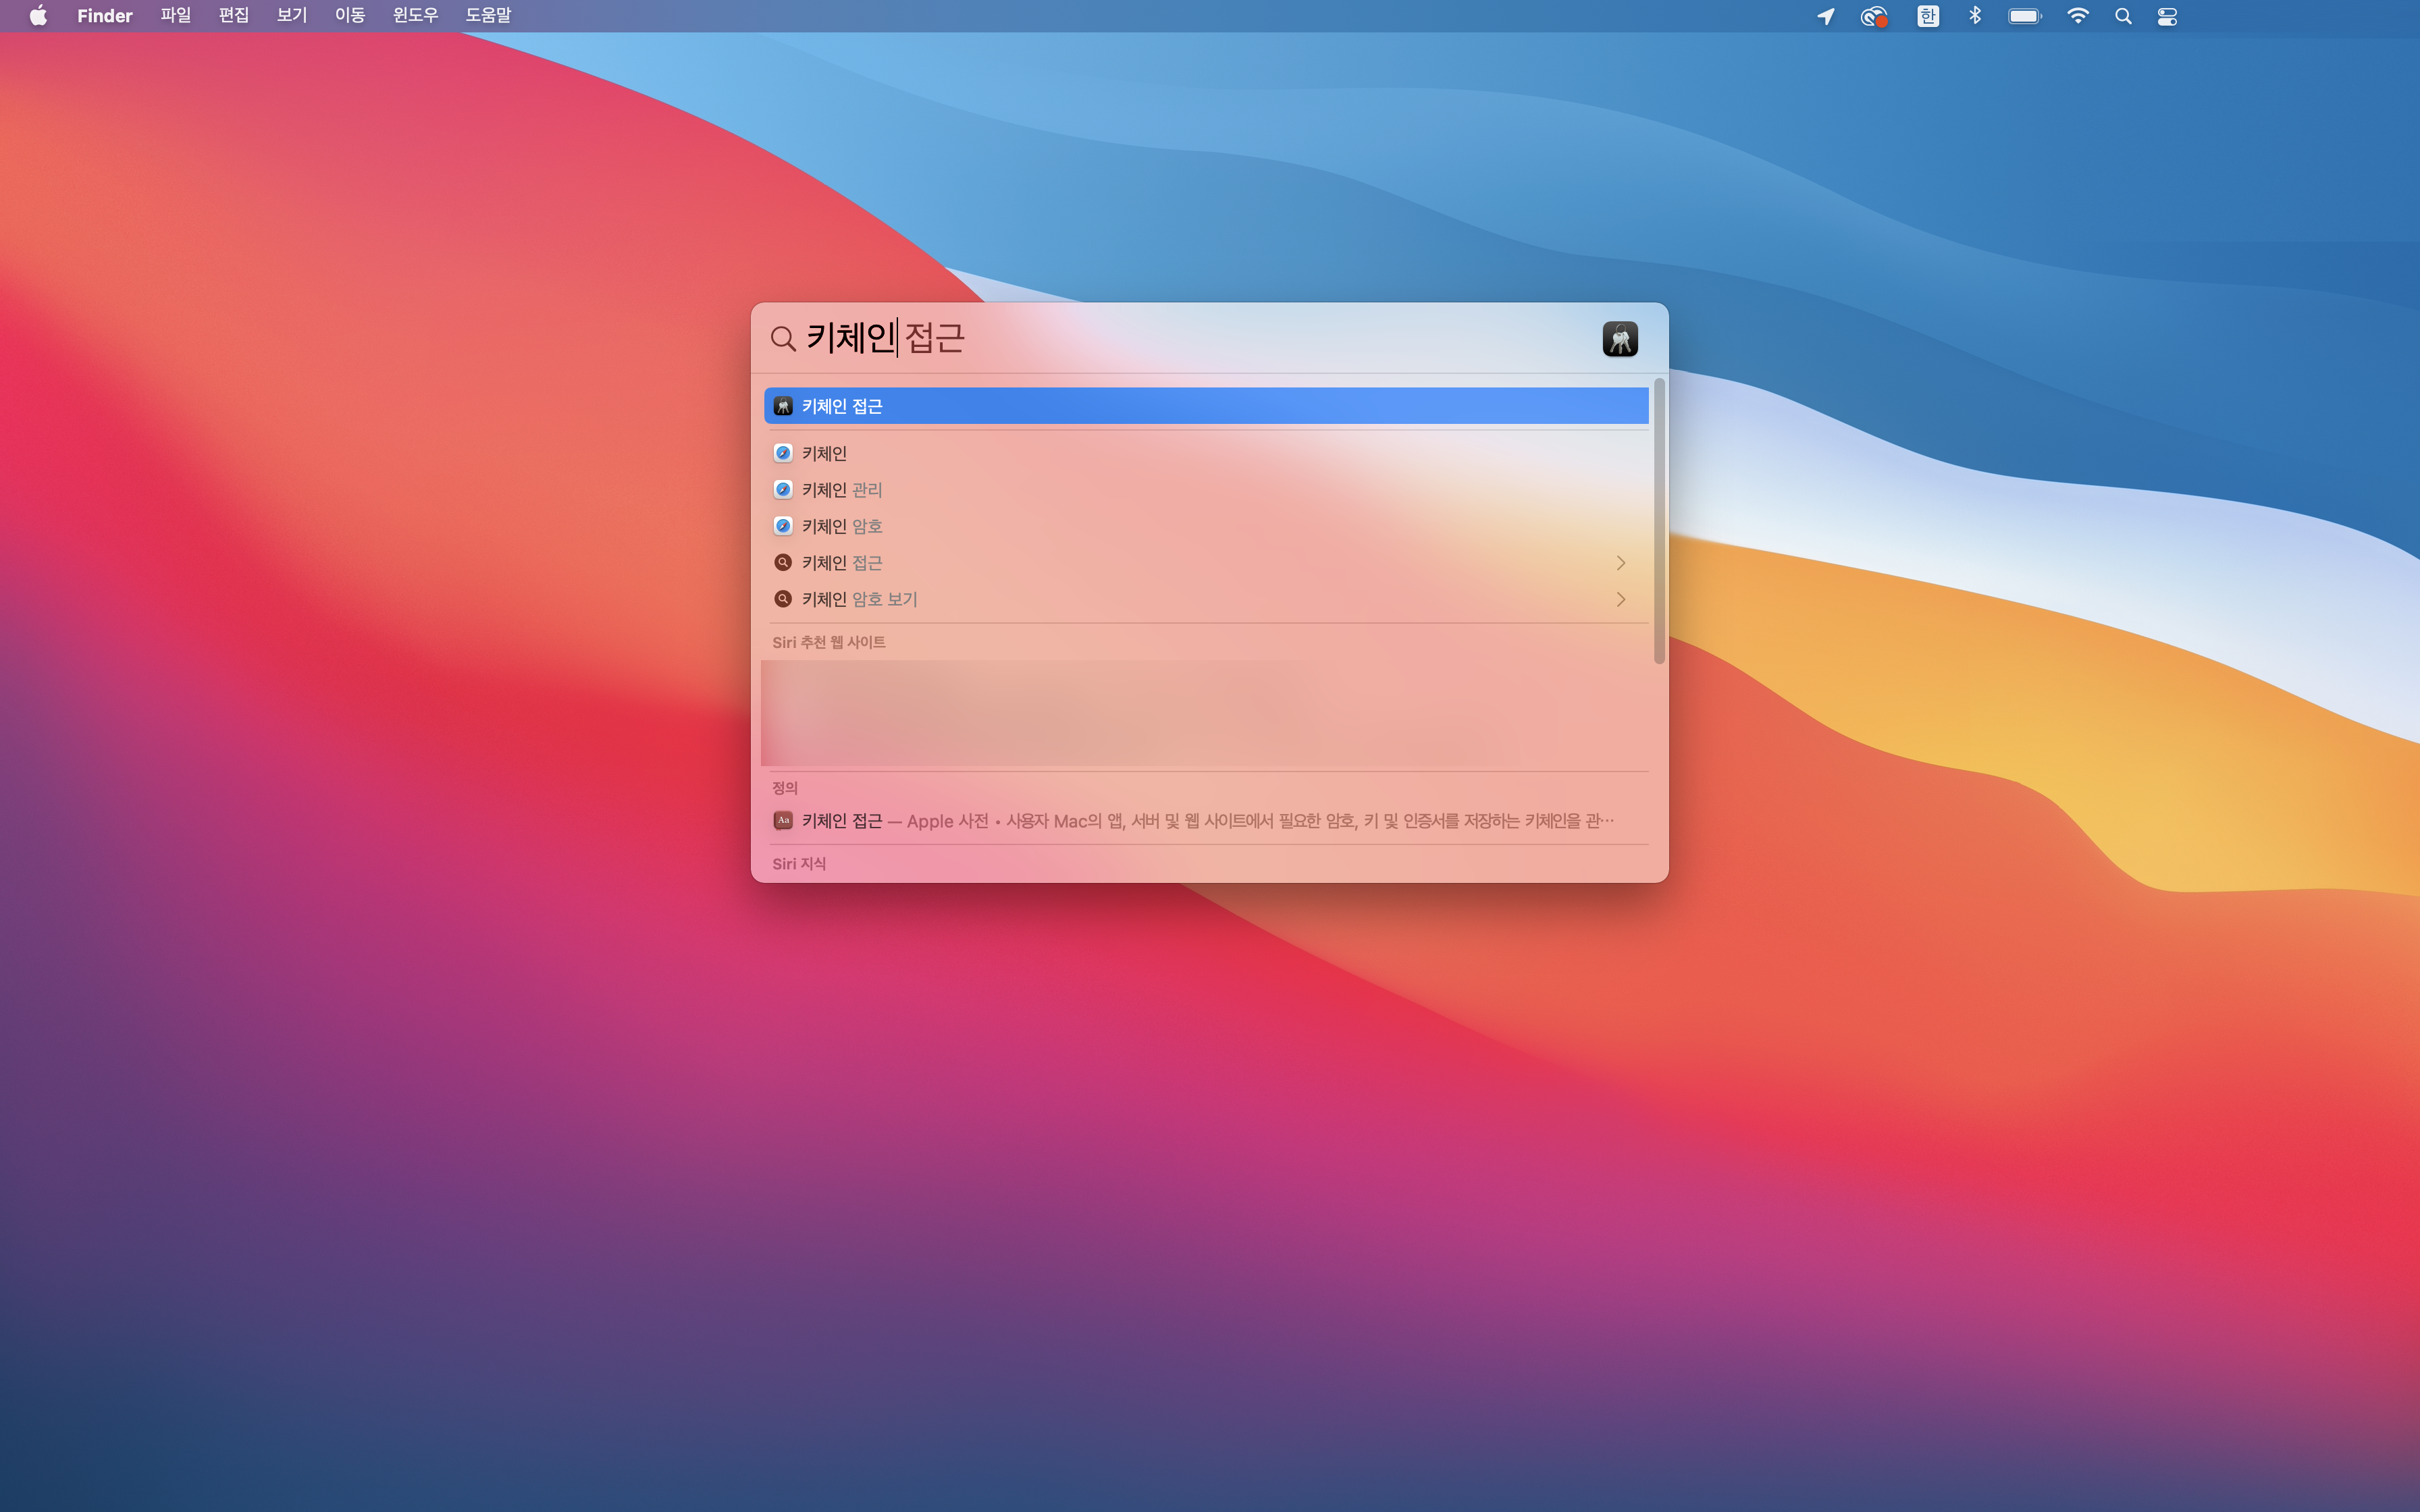Open the Keychain Access app result

click(1205, 406)
